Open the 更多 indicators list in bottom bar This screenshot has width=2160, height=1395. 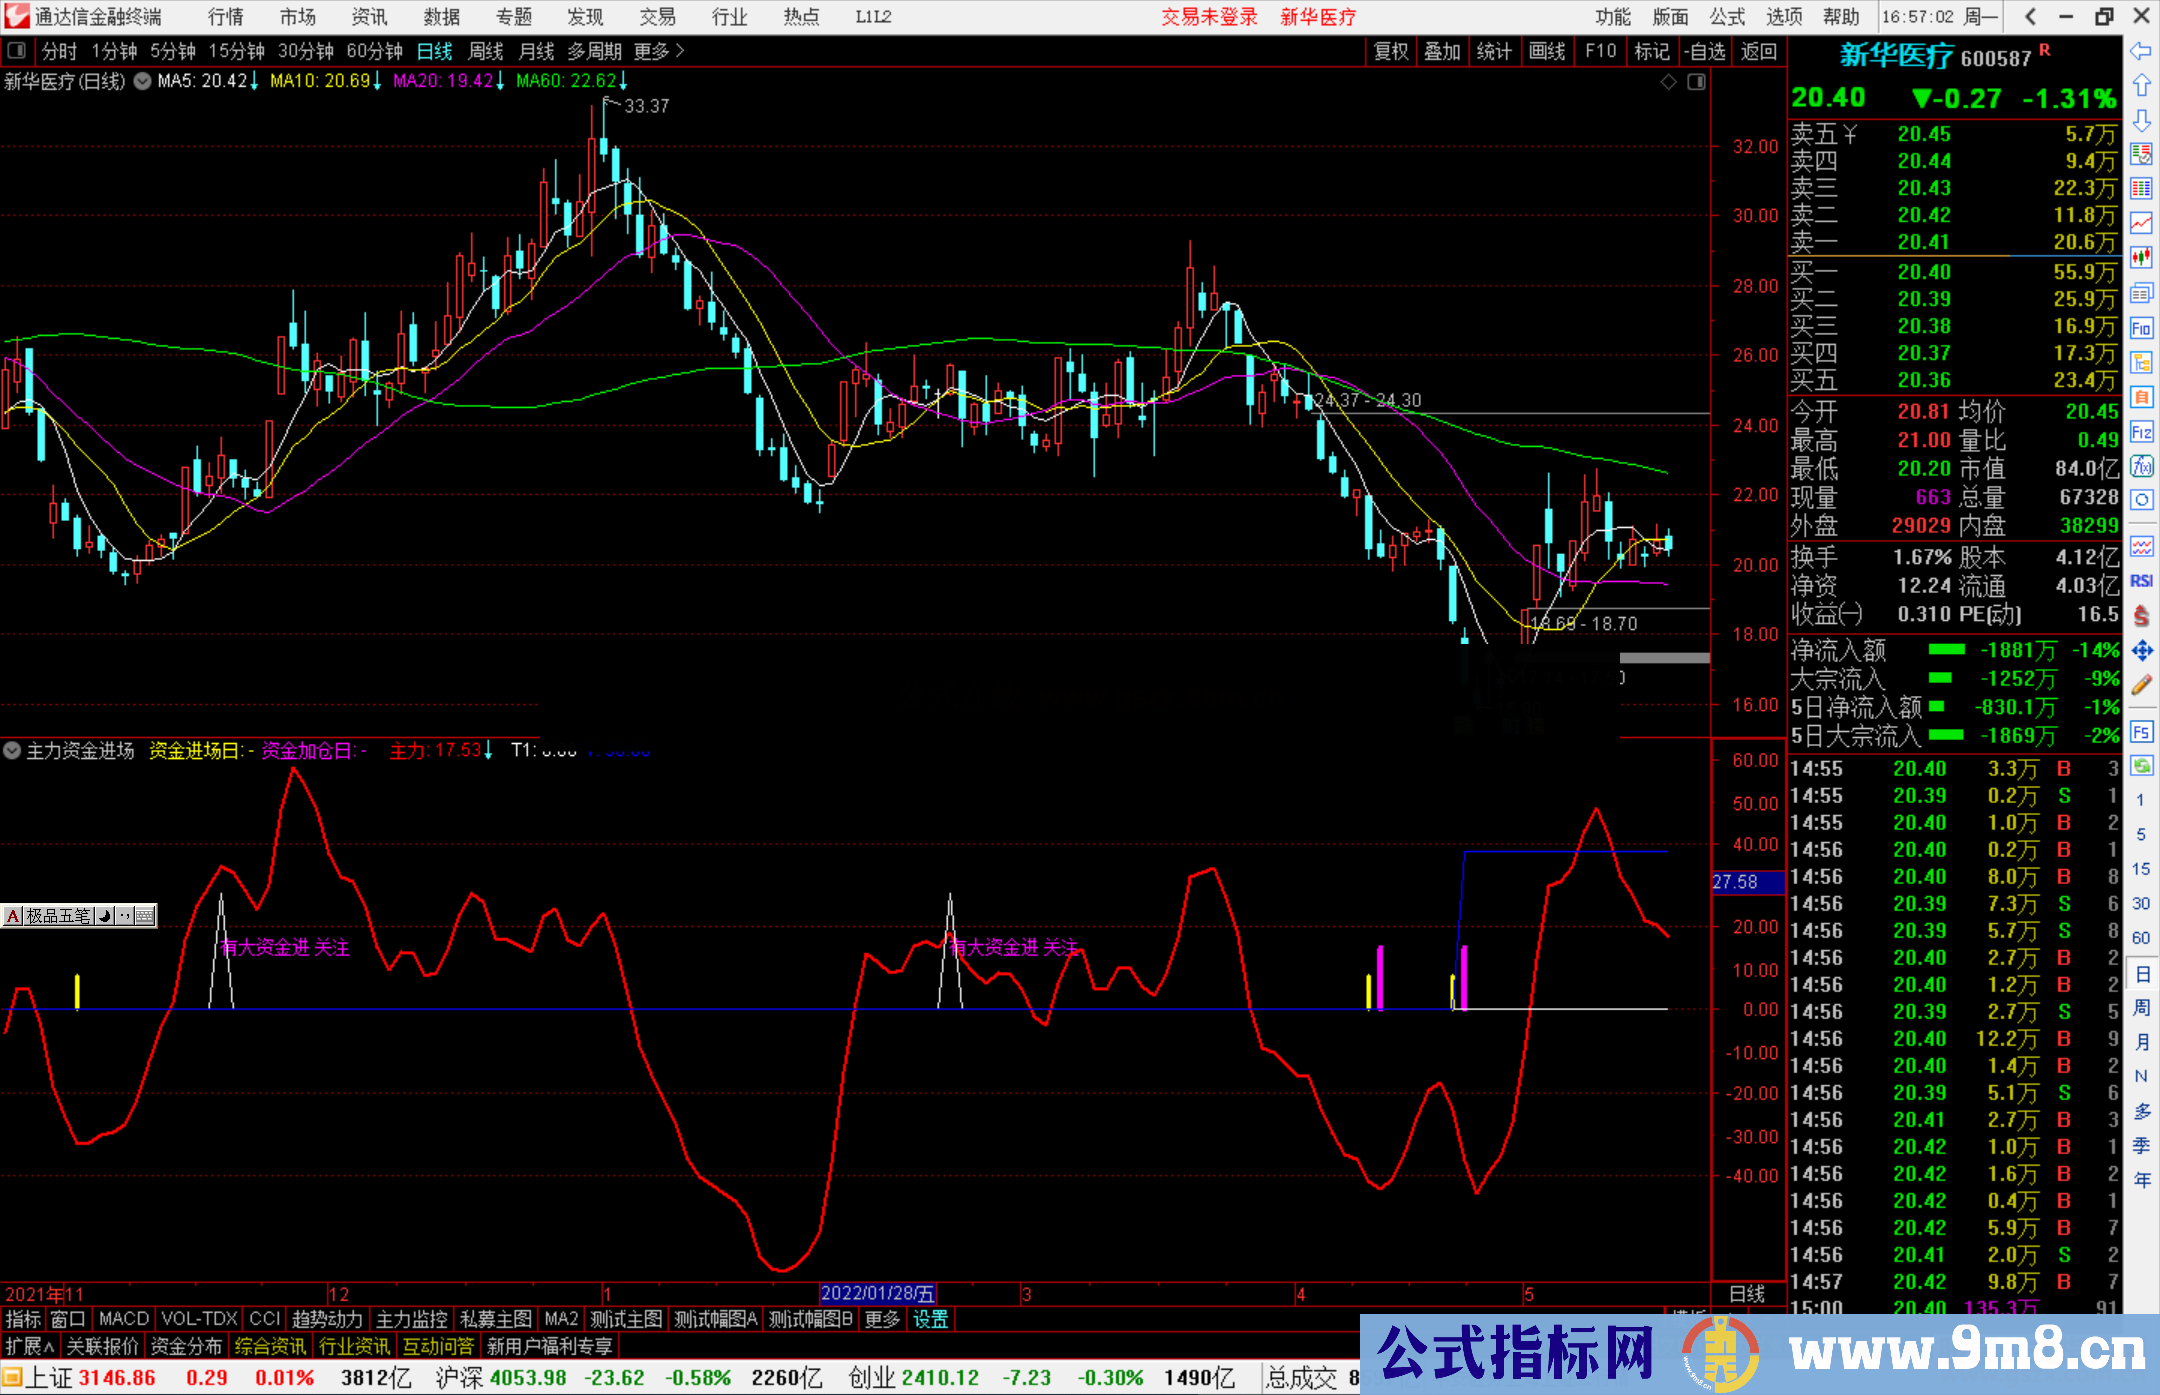click(881, 1319)
